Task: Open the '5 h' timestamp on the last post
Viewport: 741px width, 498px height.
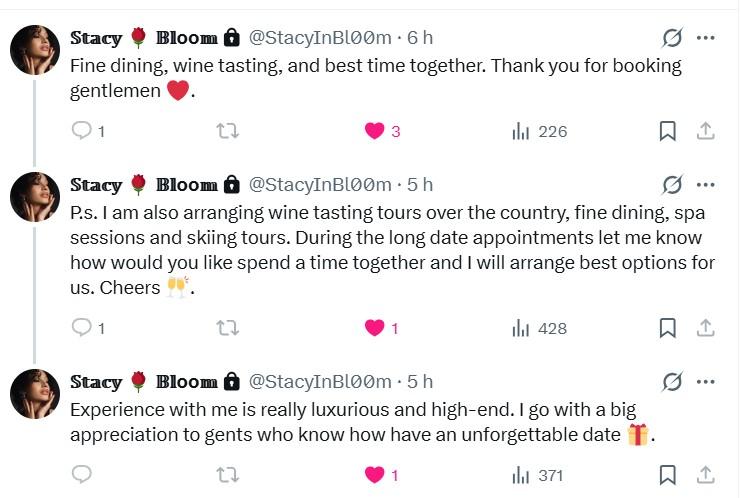Action: coord(421,382)
